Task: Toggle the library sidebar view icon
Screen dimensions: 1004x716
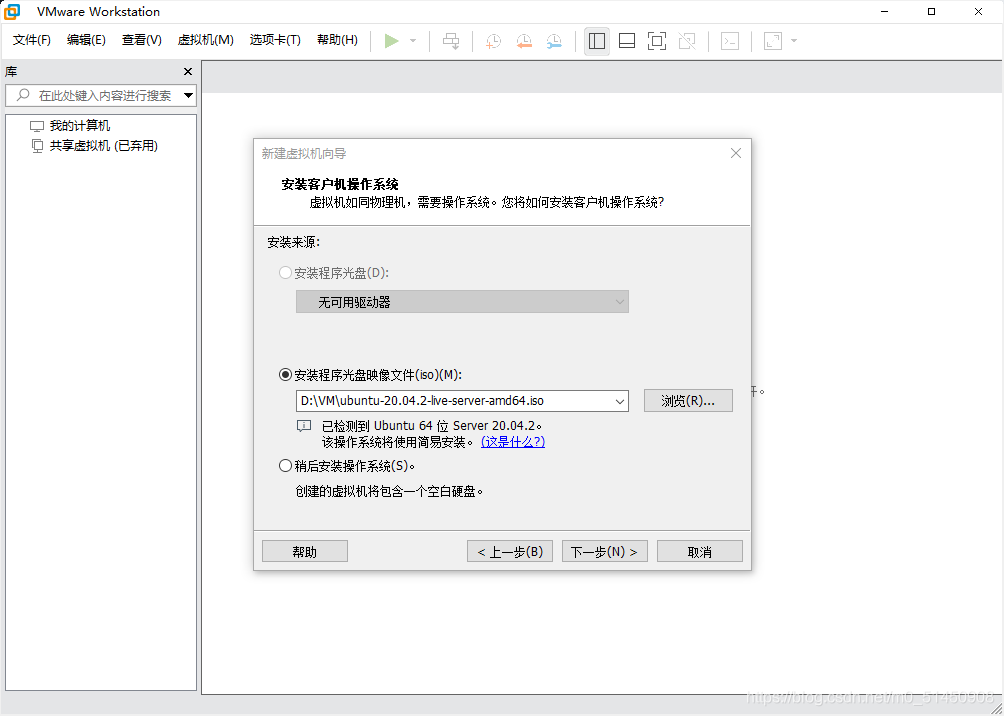Action: 597,41
